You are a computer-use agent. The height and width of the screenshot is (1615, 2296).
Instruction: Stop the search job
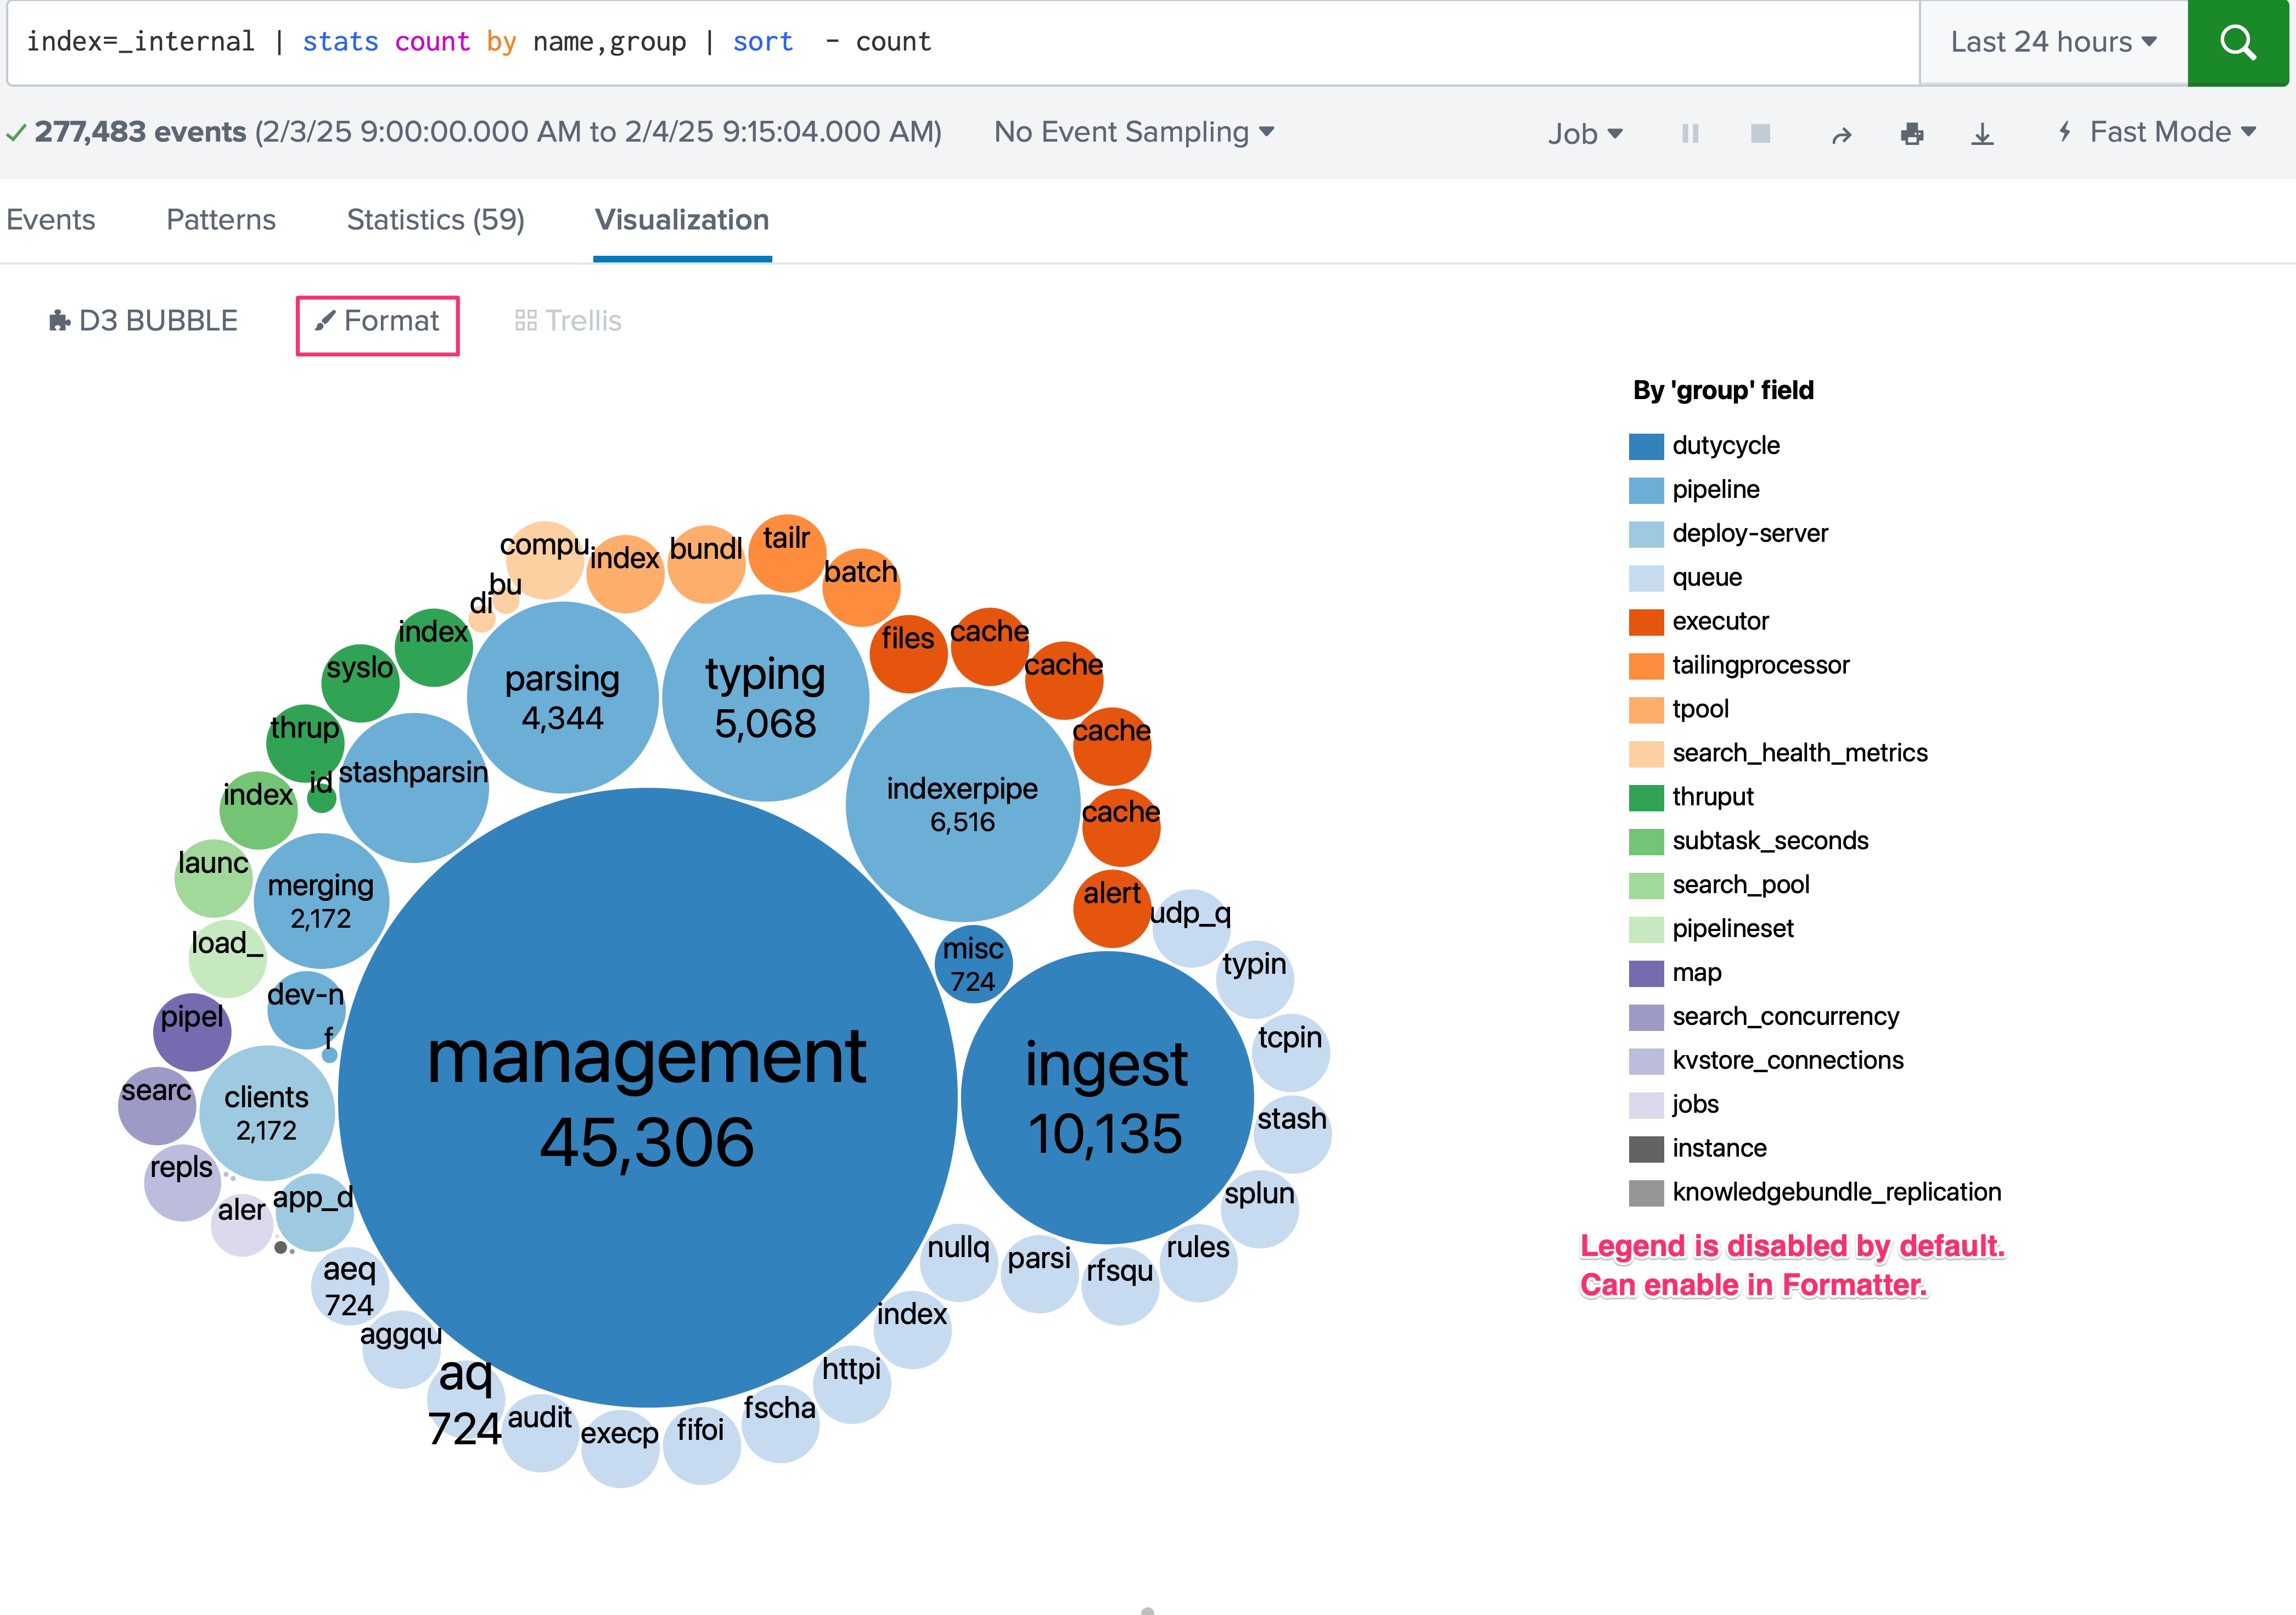(1761, 133)
